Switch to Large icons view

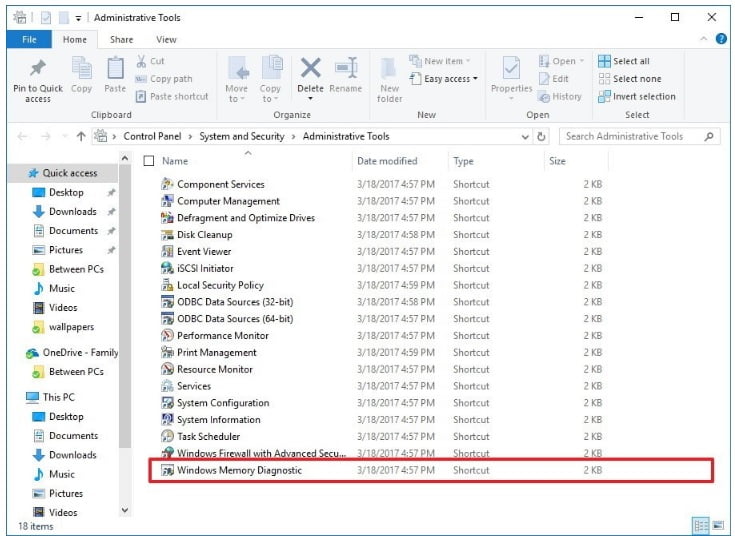718,525
